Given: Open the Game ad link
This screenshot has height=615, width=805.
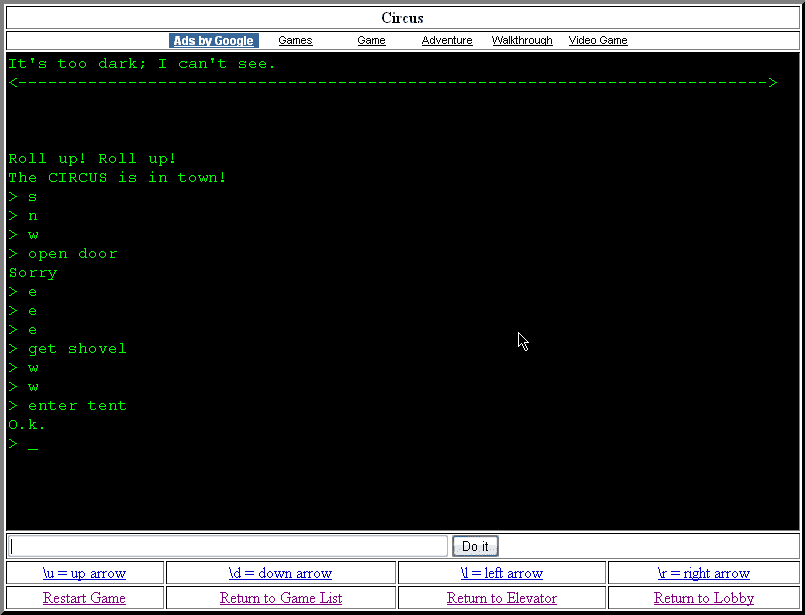Looking at the screenshot, I should pyautogui.click(x=371, y=40).
